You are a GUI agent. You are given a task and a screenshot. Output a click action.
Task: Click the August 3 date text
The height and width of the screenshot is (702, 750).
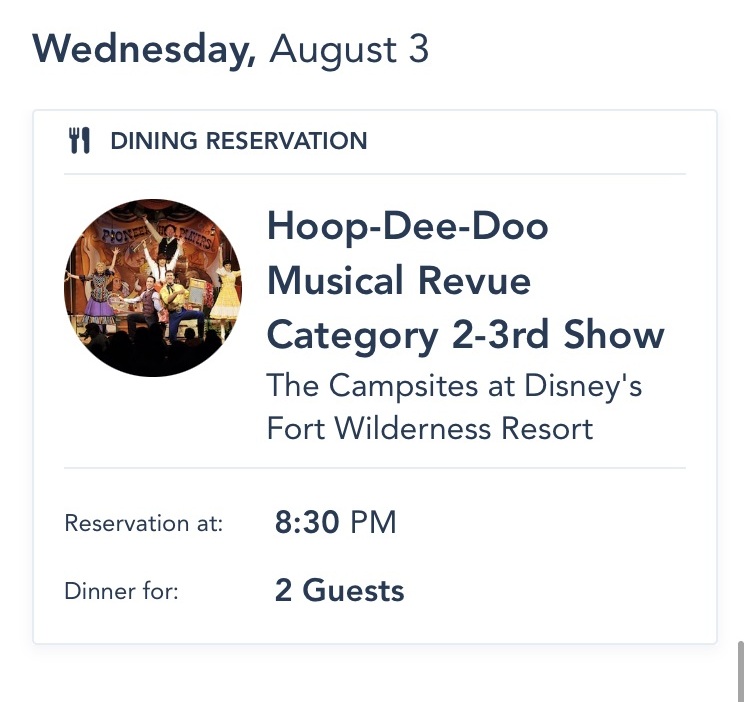(349, 49)
